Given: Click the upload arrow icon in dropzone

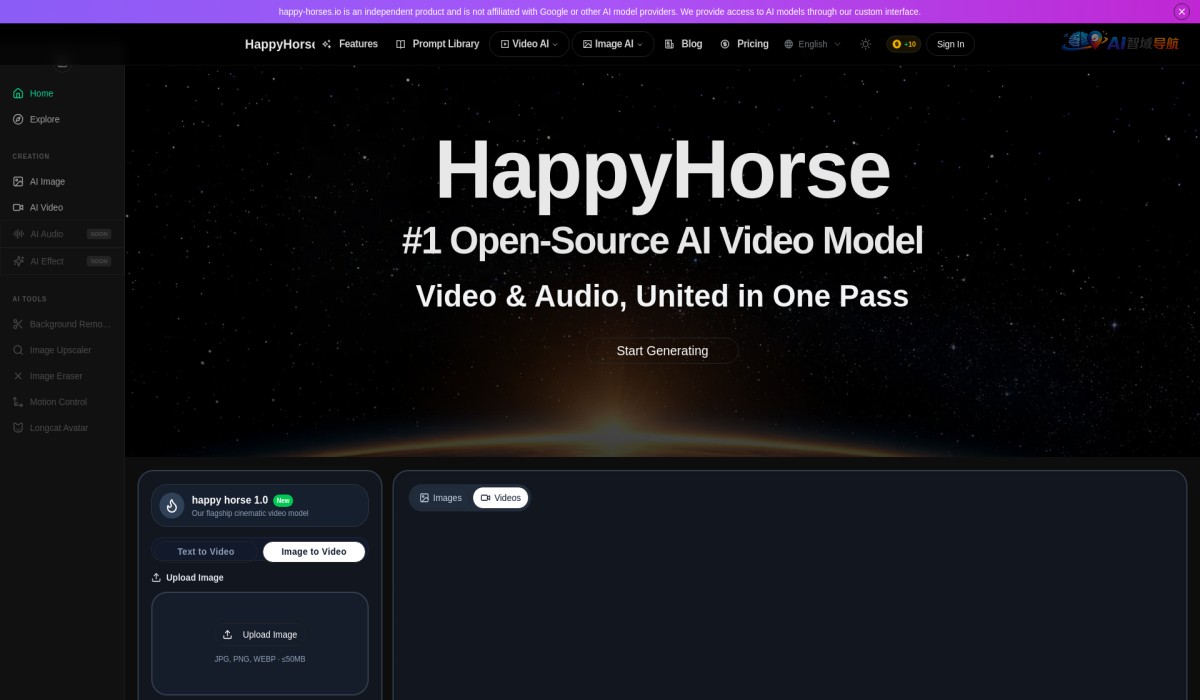Looking at the screenshot, I should point(228,634).
